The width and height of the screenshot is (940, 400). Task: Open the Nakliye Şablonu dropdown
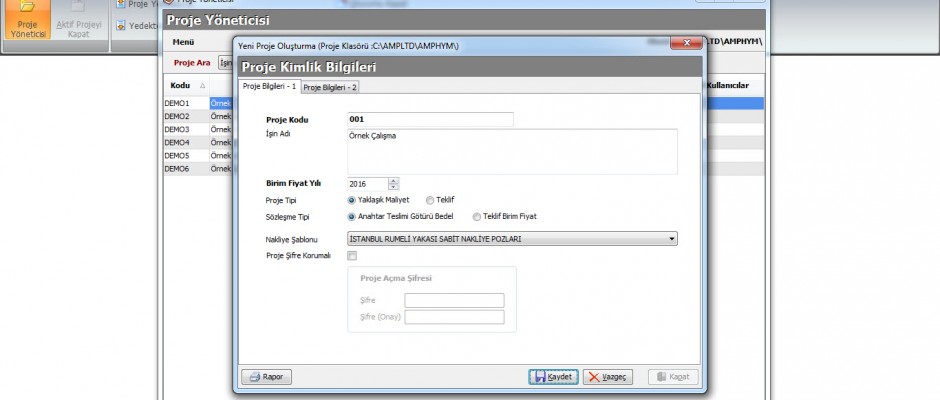tap(672, 239)
